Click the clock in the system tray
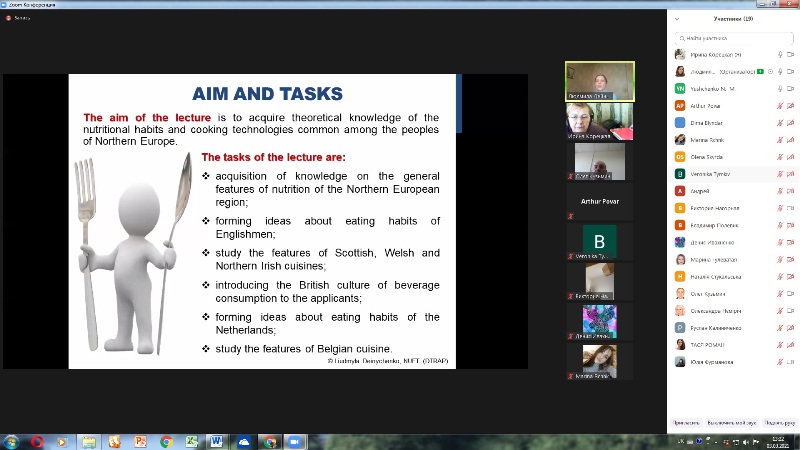Screen dimensions: 800x450 click(x=779, y=442)
